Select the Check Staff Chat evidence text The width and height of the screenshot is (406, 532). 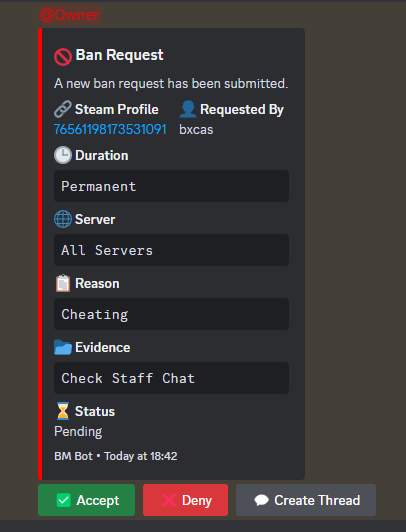point(128,378)
